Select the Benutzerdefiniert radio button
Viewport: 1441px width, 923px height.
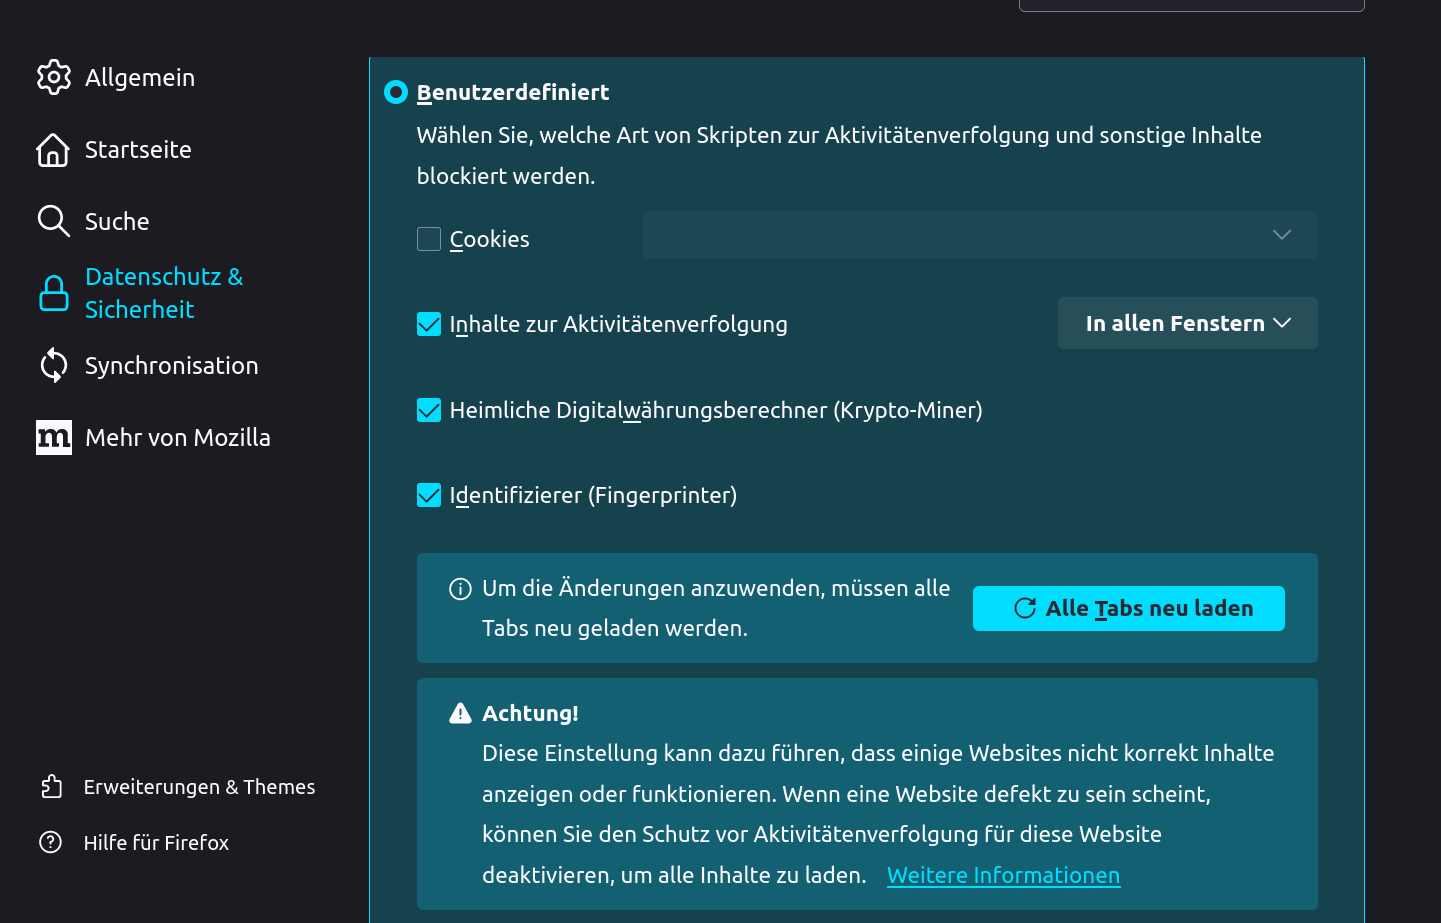click(x=396, y=92)
